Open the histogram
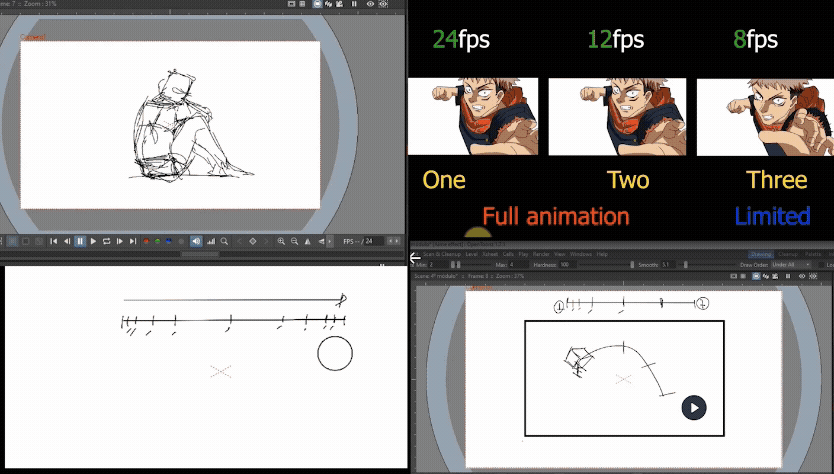The width and height of the screenshot is (834, 474). (x=211, y=241)
